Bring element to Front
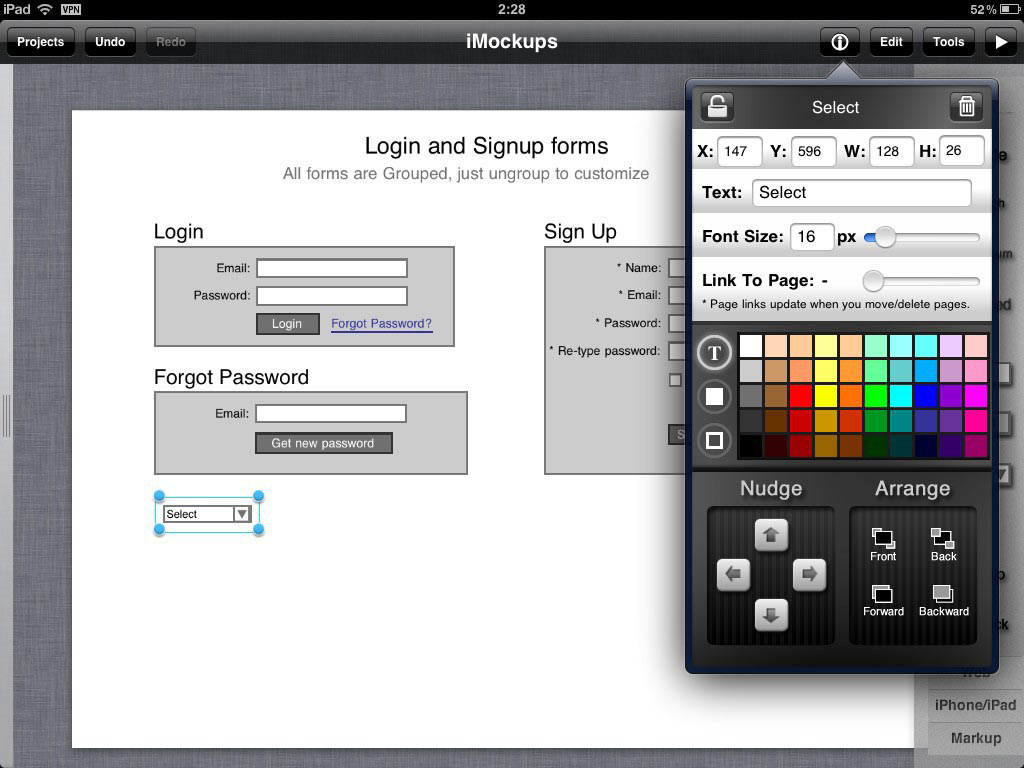The image size is (1024, 768). pos(883,545)
